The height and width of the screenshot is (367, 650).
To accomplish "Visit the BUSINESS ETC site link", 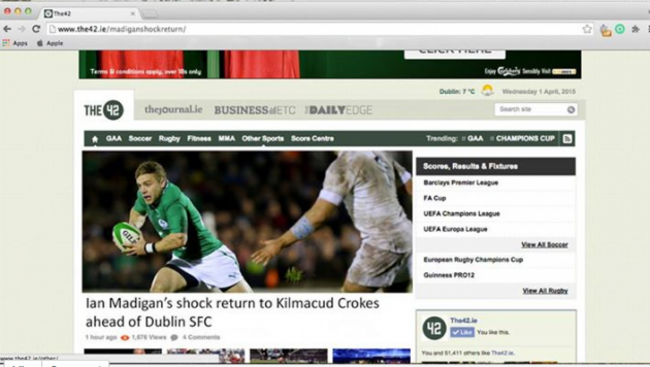I will pyautogui.click(x=255, y=110).
